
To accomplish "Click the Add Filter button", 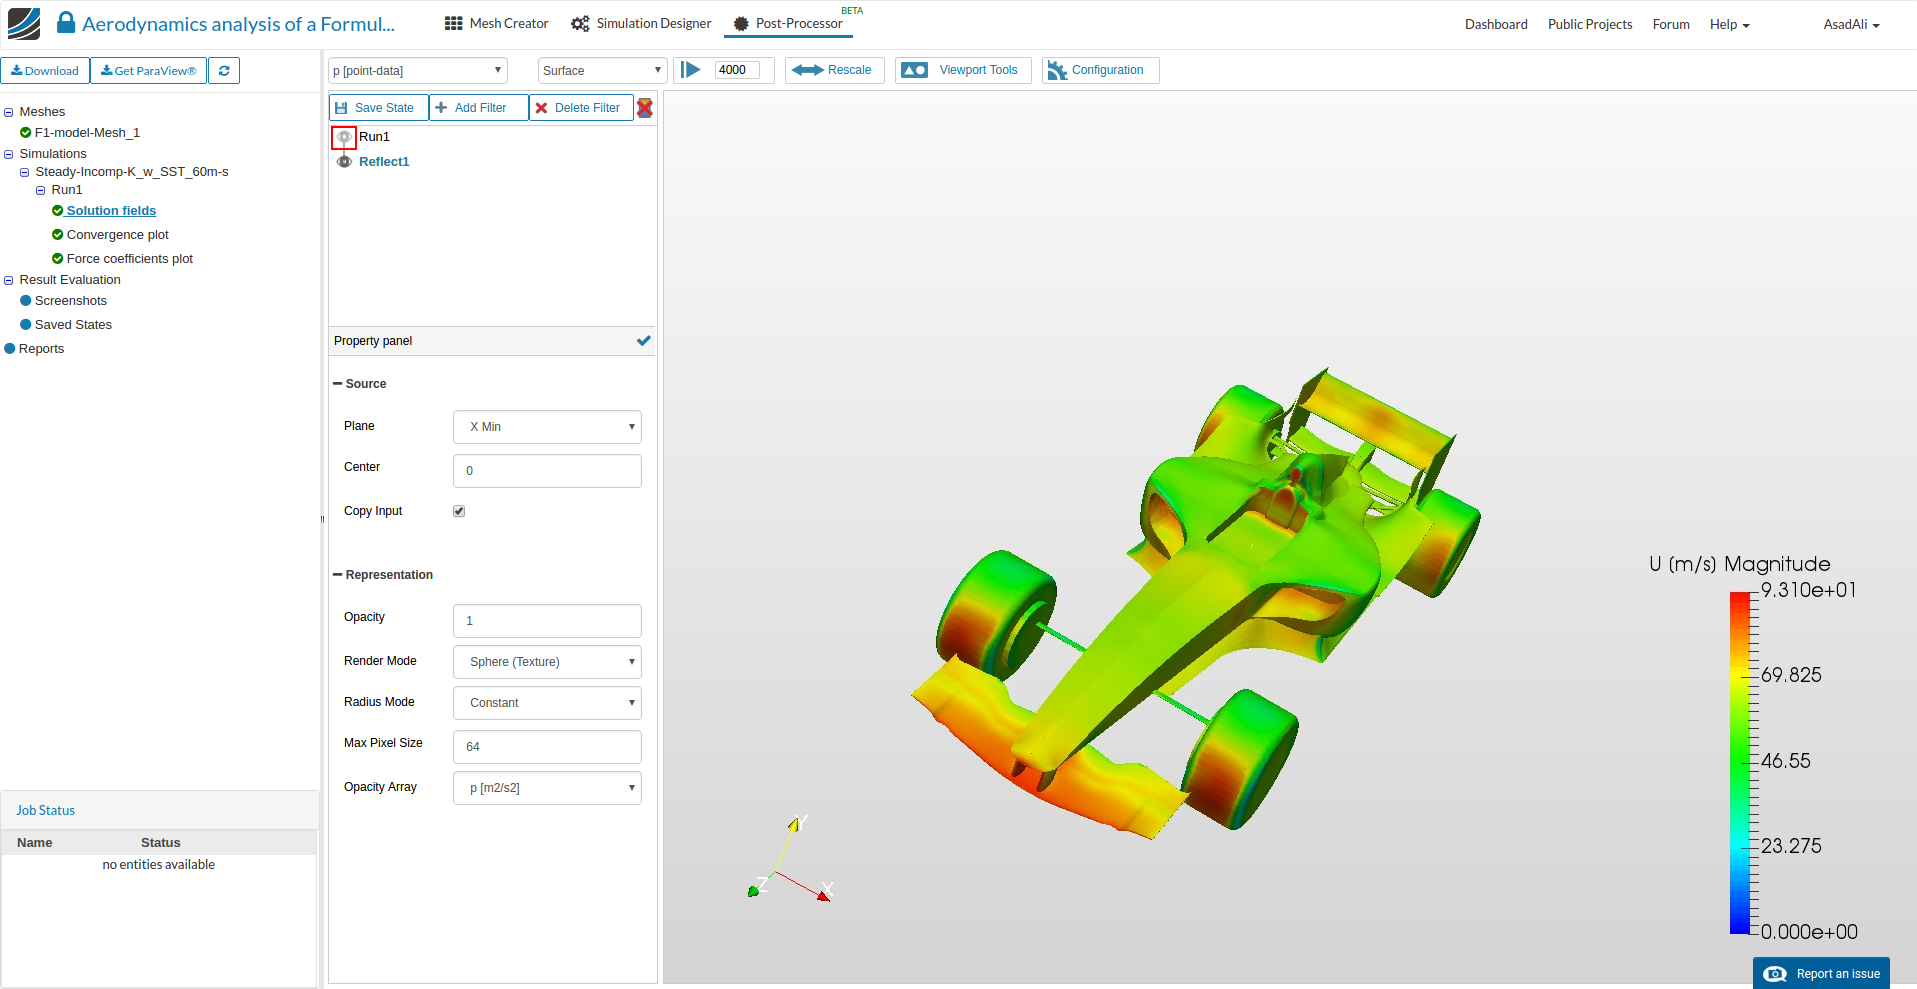I will click(478, 108).
